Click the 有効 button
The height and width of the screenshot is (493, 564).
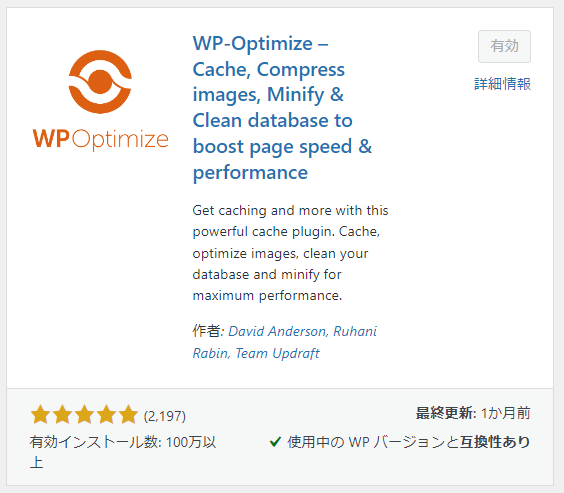(x=504, y=46)
